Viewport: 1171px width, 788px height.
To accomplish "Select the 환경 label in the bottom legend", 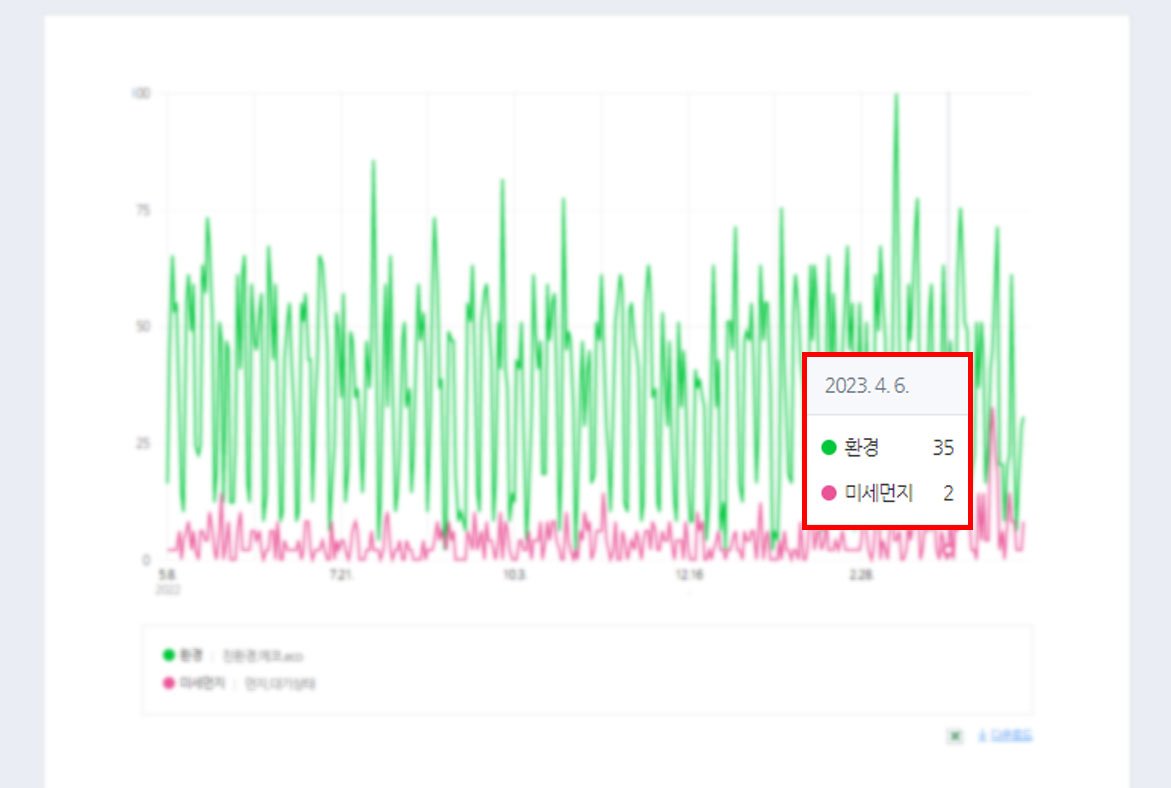I will pos(191,655).
